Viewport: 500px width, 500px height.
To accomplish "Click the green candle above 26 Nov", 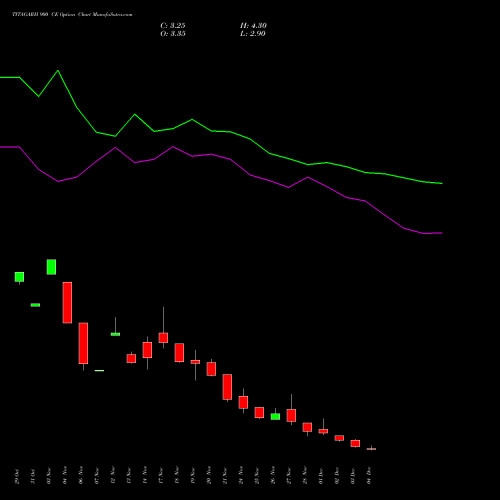I will point(275,416).
